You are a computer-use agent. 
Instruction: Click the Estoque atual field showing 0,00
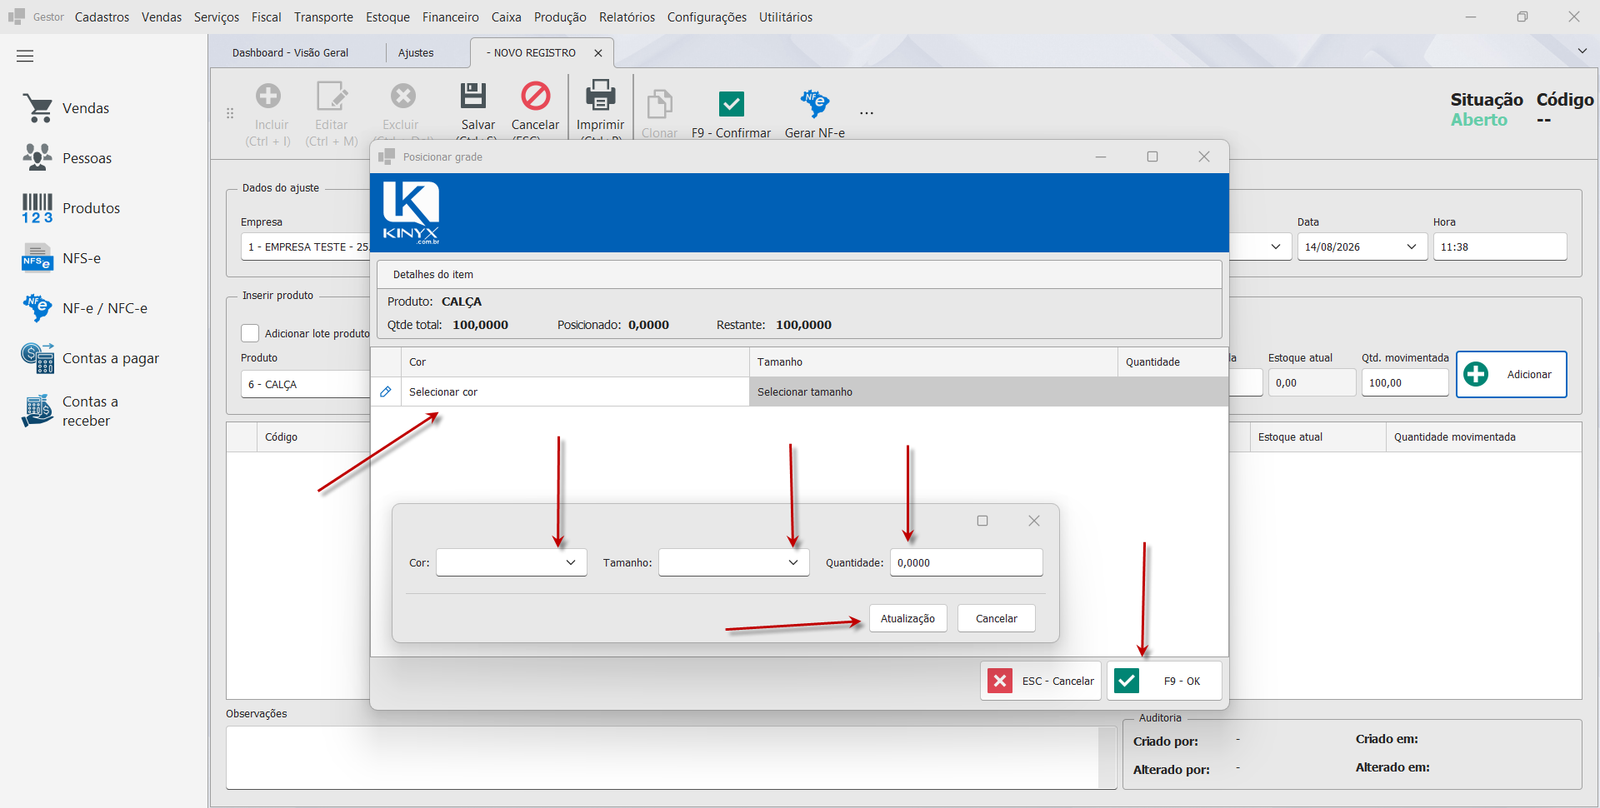pyautogui.click(x=1311, y=383)
